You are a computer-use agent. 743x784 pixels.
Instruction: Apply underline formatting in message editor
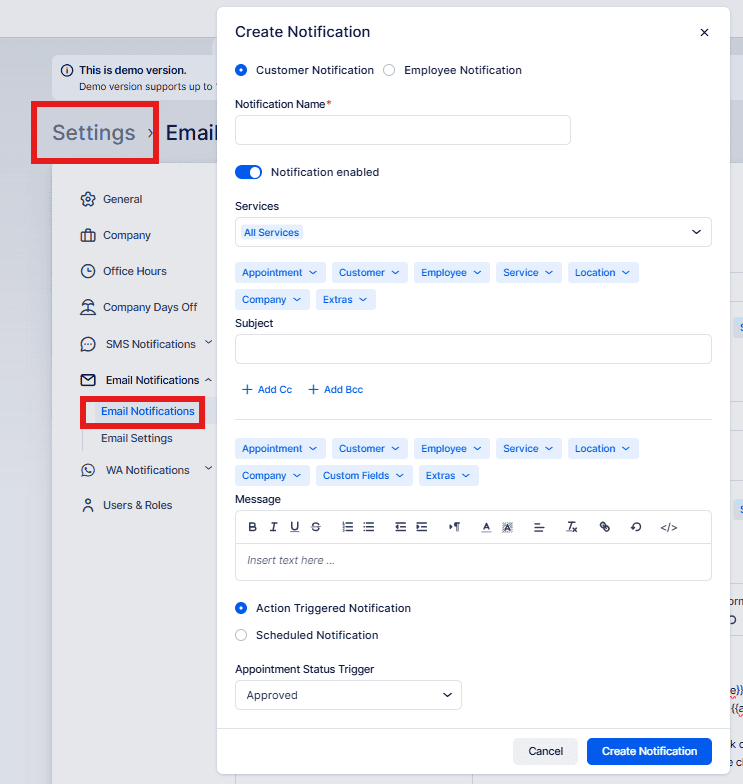[294, 527]
